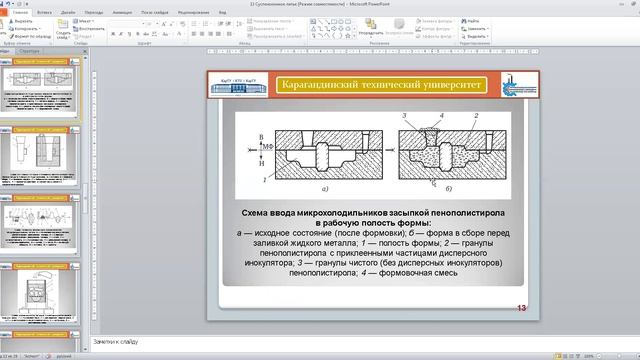Image resolution: width=640 pixels, height=360 pixels.
Task: Create a new slide (Создать слайд)
Action: 63,29
